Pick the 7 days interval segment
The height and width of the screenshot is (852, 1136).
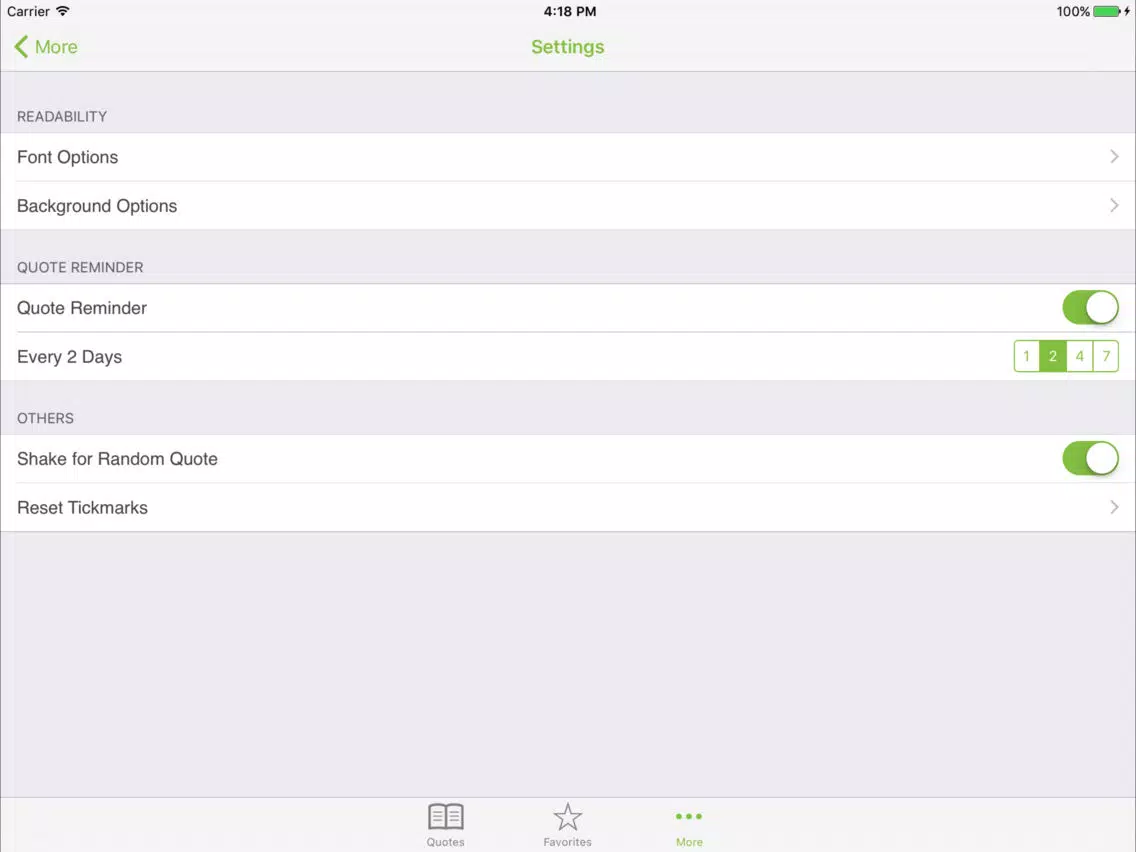click(x=1106, y=356)
